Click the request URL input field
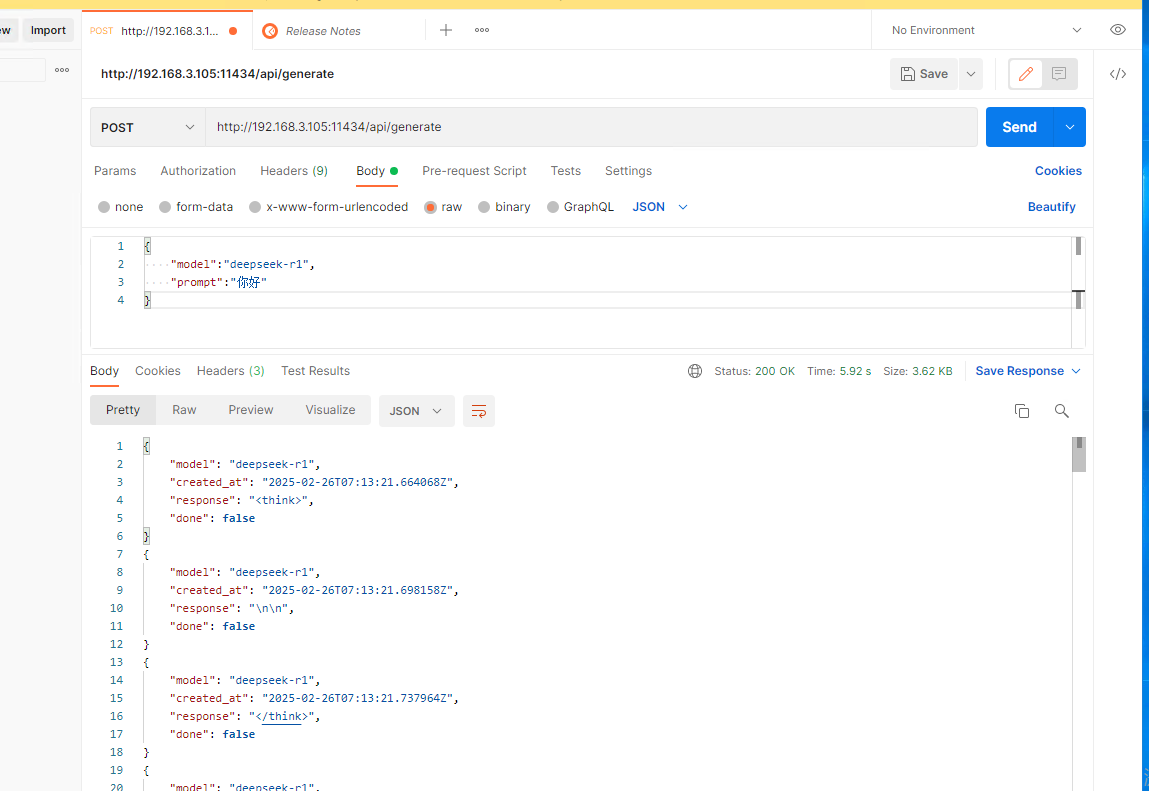1149x791 pixels. pyautogui.click(x=590, y=127)
